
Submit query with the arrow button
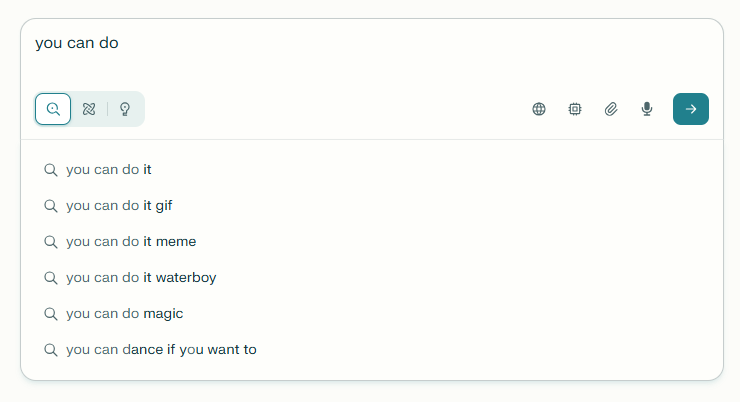[x=691, y=109]
